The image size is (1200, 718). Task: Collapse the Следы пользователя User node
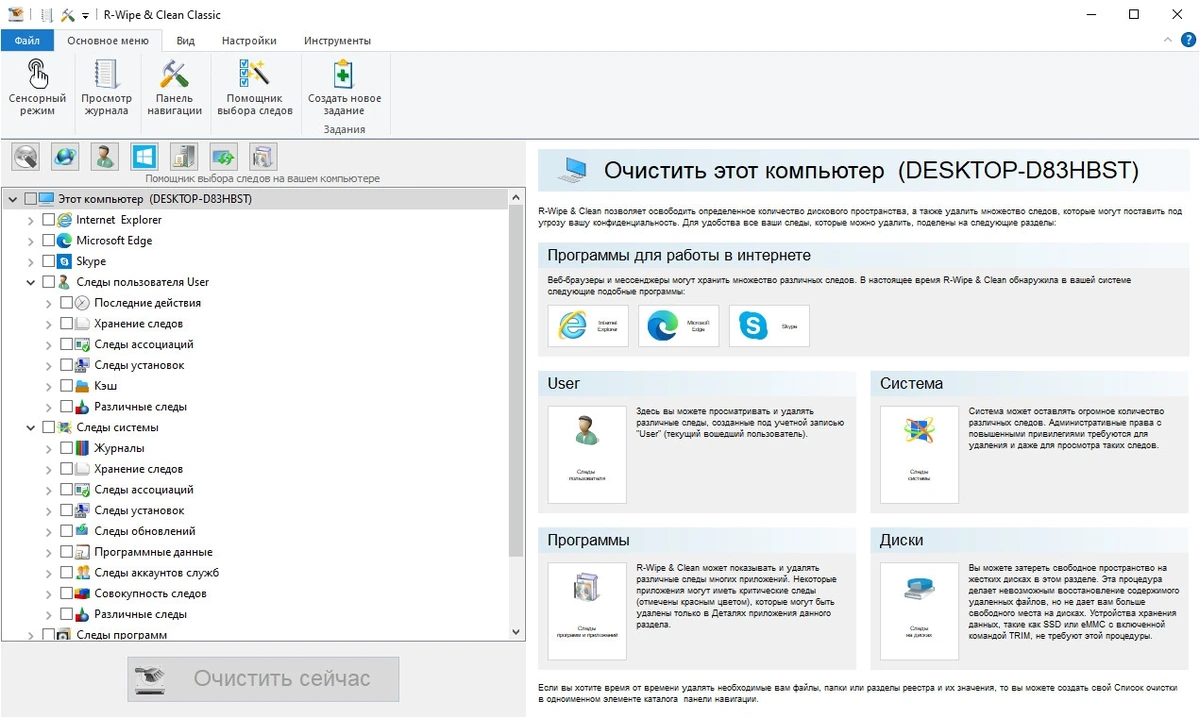point(31,282)
